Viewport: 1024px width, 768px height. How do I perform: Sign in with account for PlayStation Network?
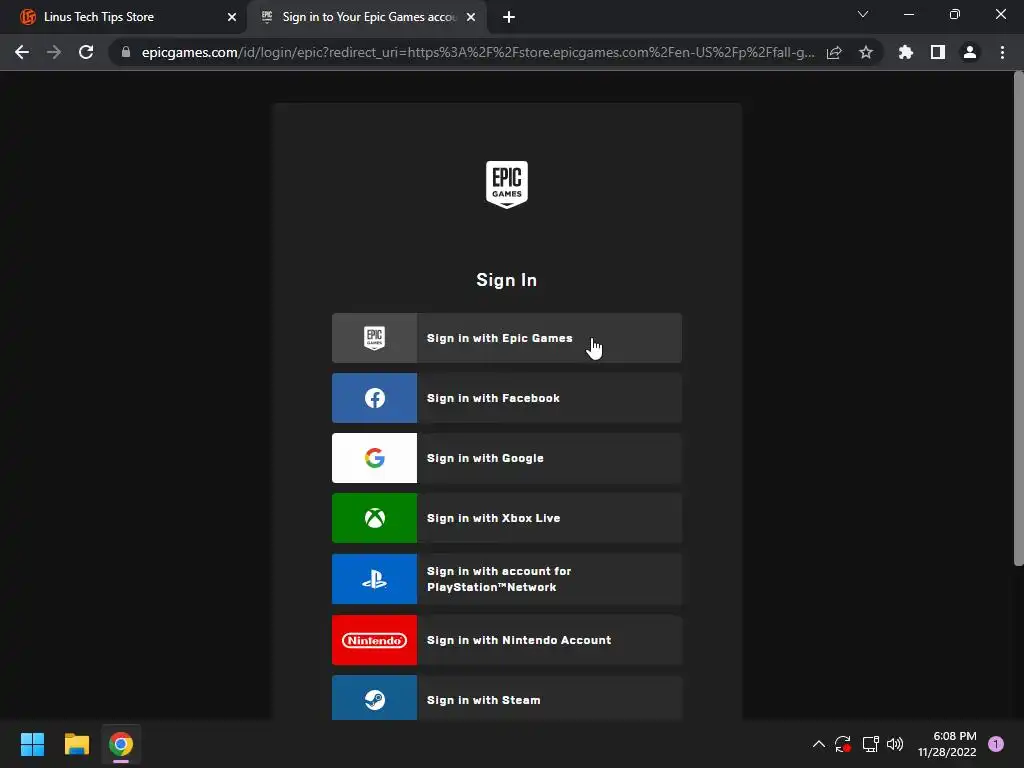tap(507, 579)
